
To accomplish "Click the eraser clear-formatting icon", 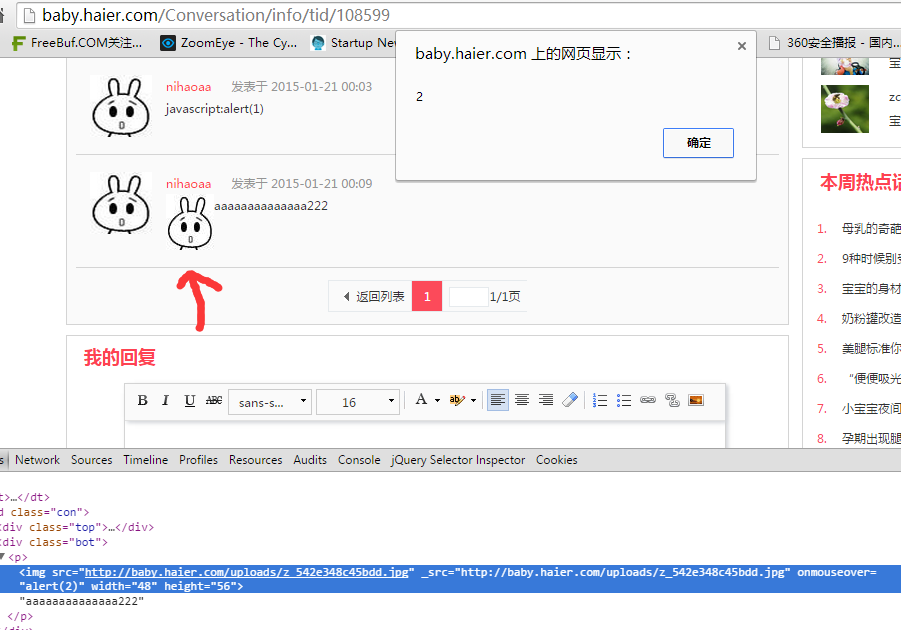I will click(569, 400).
